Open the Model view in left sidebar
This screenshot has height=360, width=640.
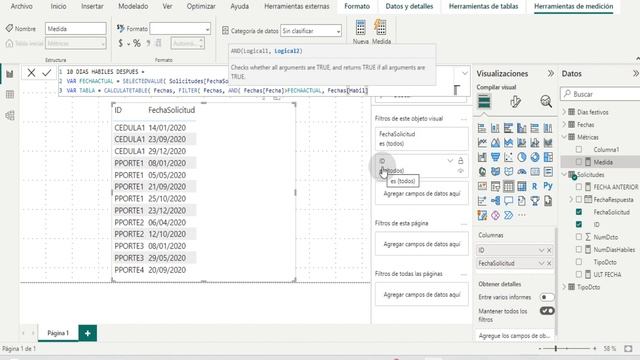pos(10,116)
